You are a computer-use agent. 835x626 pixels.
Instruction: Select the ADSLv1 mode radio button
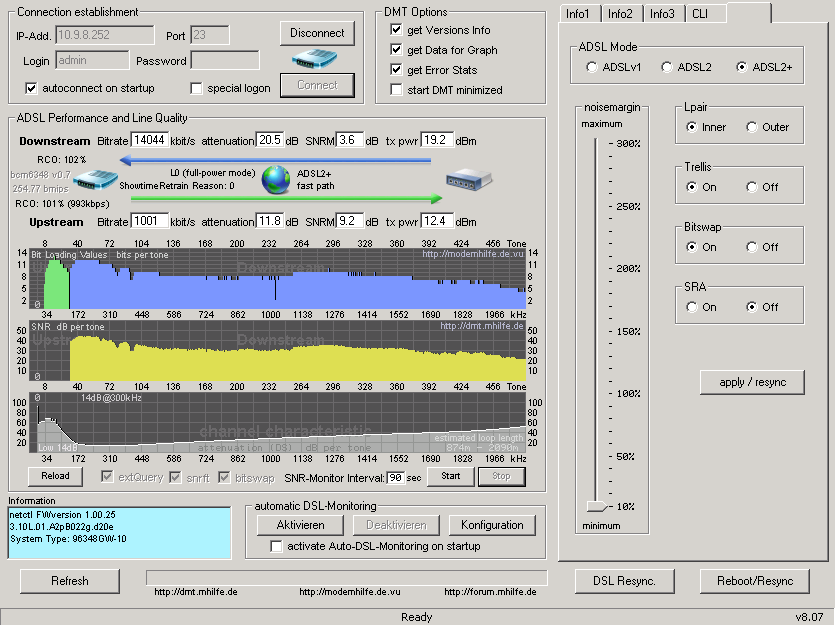point(590,66)
